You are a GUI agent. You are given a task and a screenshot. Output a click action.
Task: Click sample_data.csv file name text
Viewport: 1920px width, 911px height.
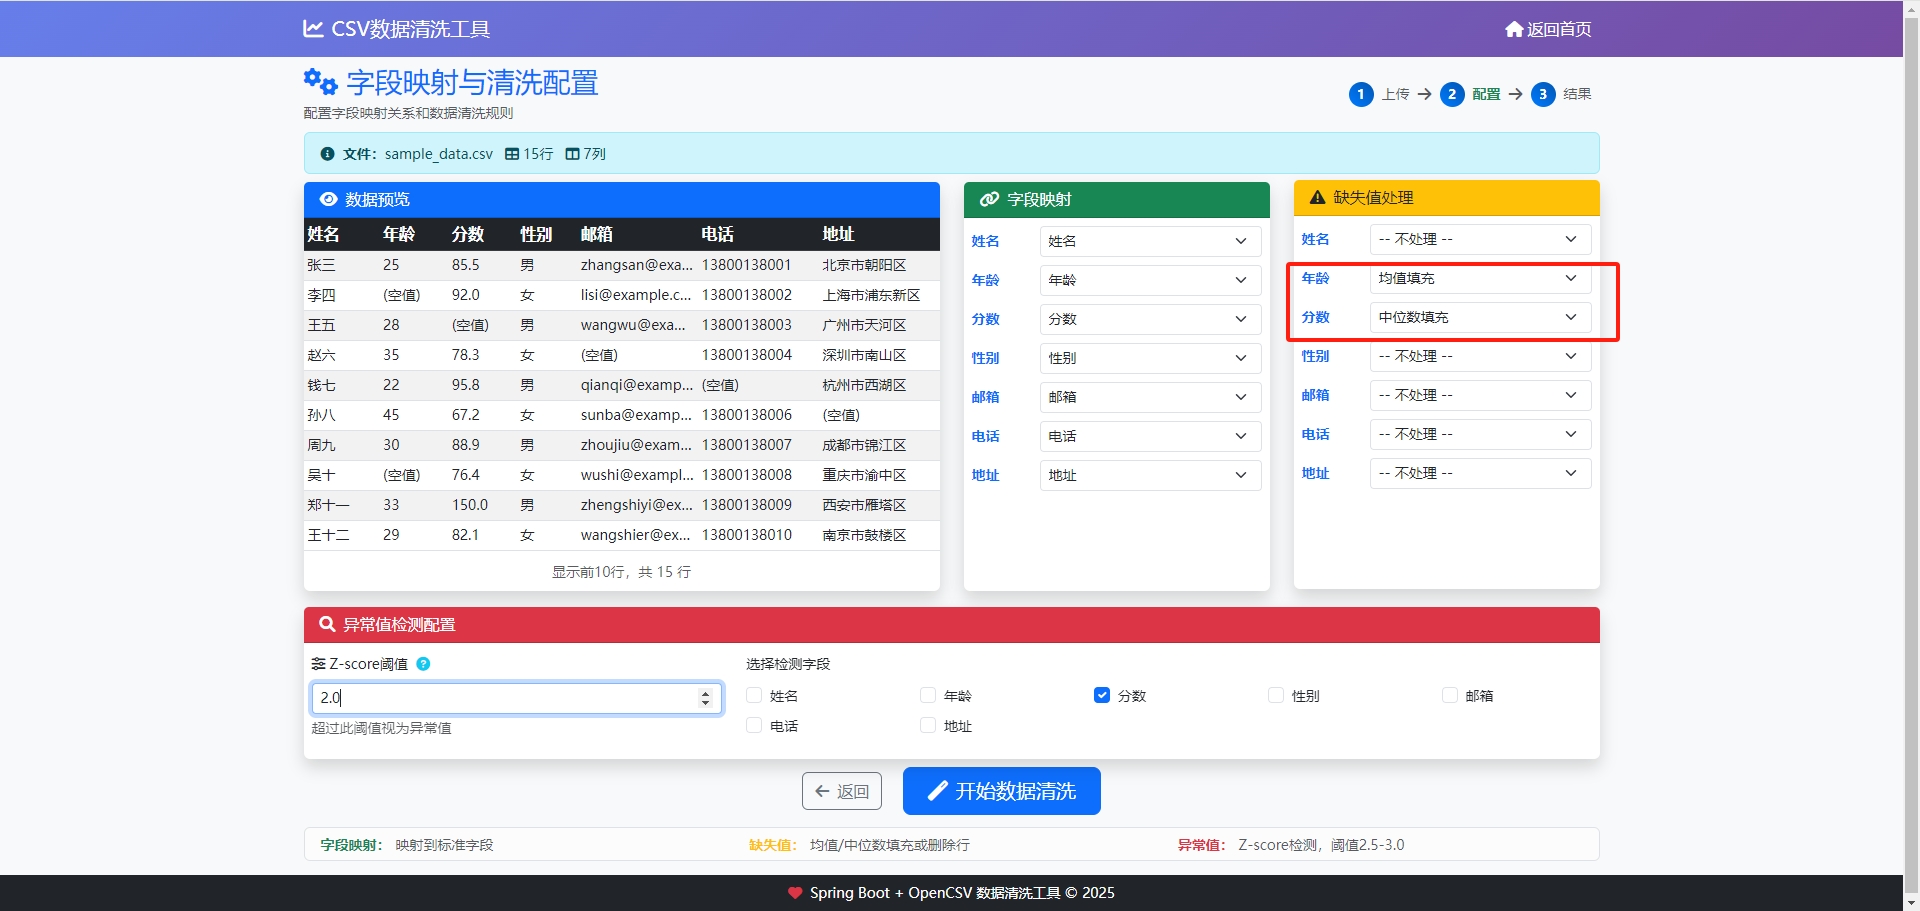439,154
